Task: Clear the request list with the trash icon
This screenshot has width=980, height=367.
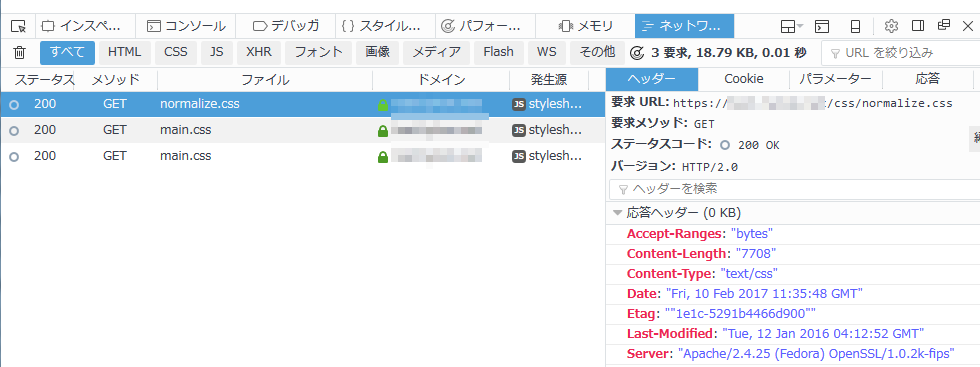Action: pyautogui.click(x=20, y=53)
